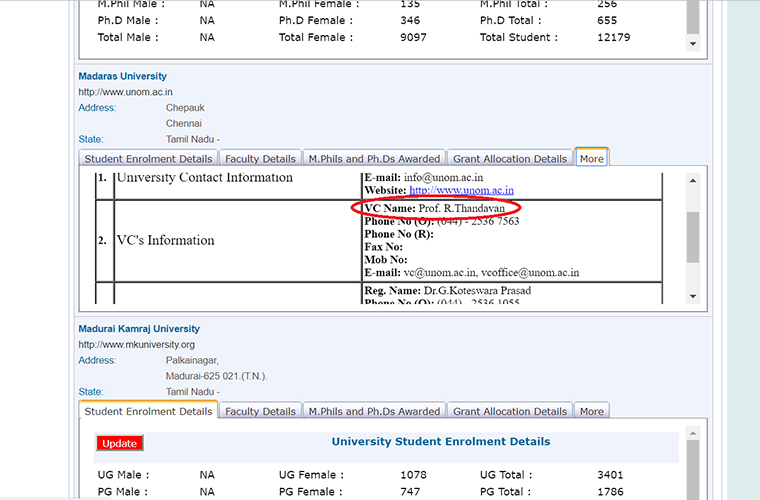Click the Phone No (O) 2536 7563 text

(x=442, y=221)
